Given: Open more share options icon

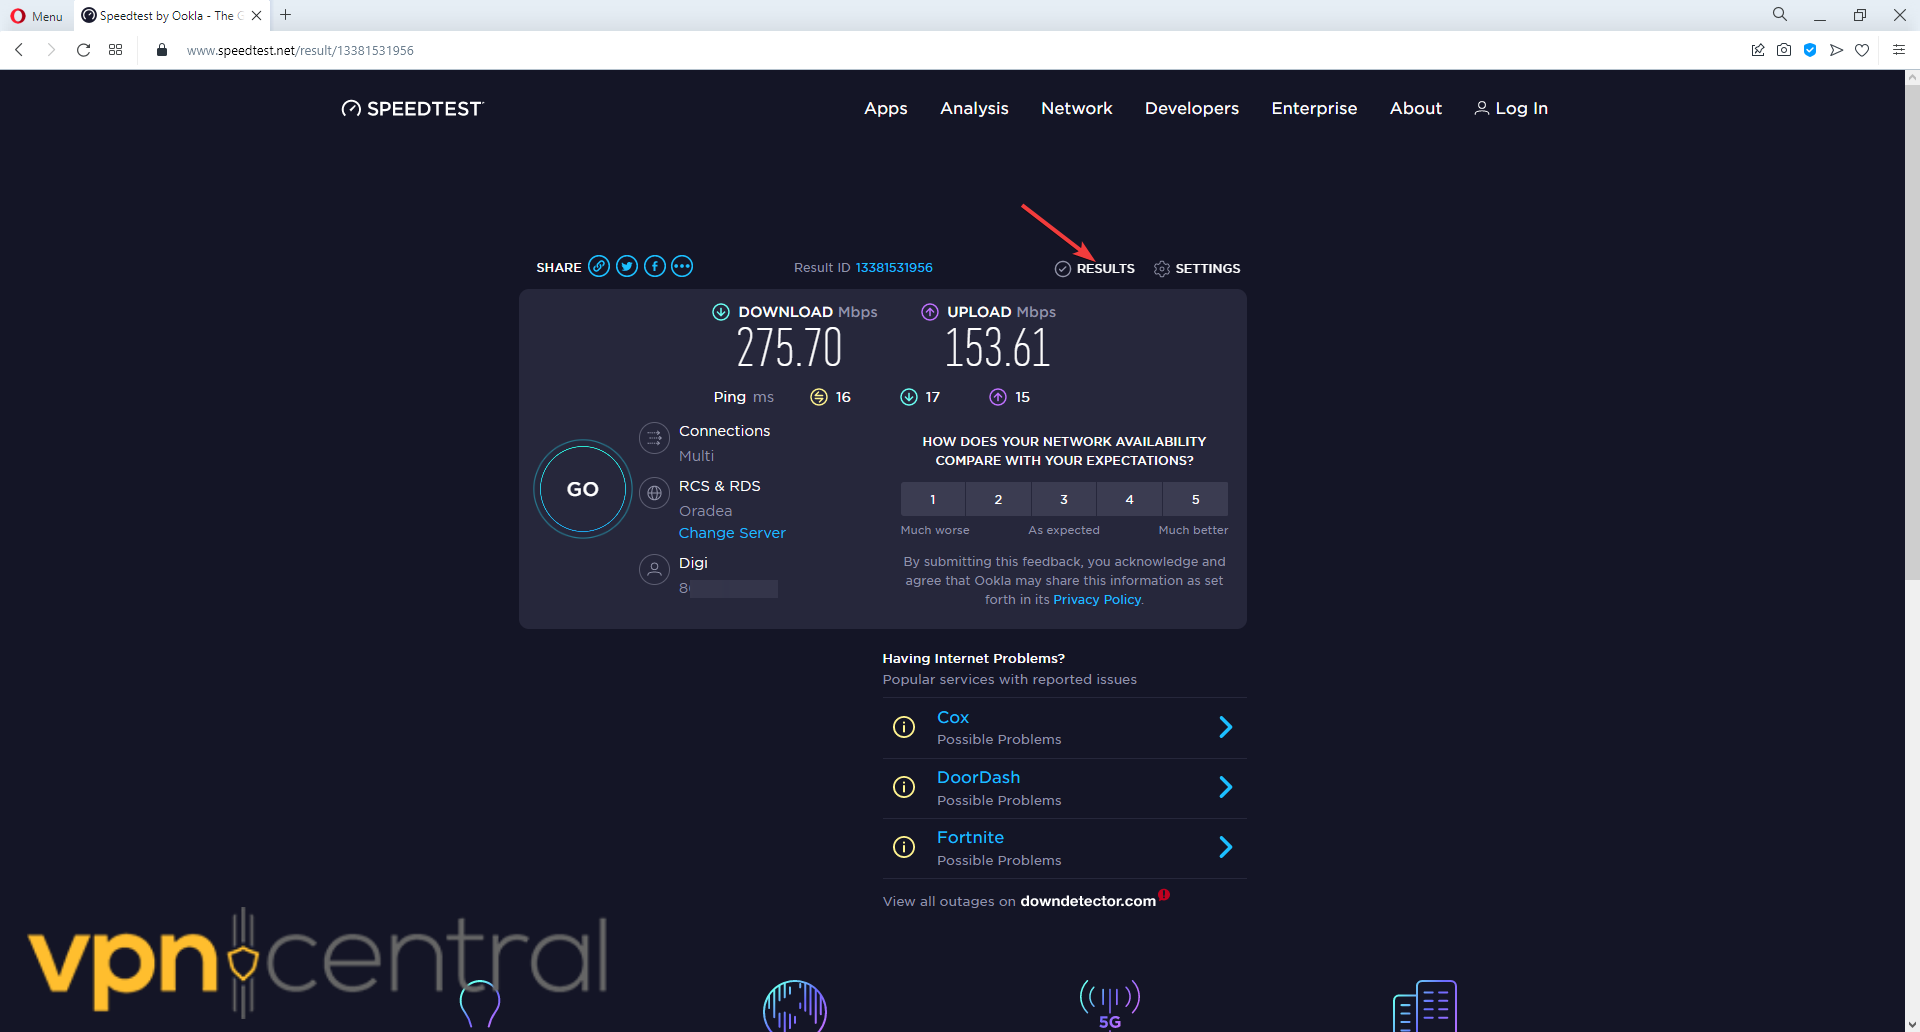Looking at the screenshot, I should 682,266.
